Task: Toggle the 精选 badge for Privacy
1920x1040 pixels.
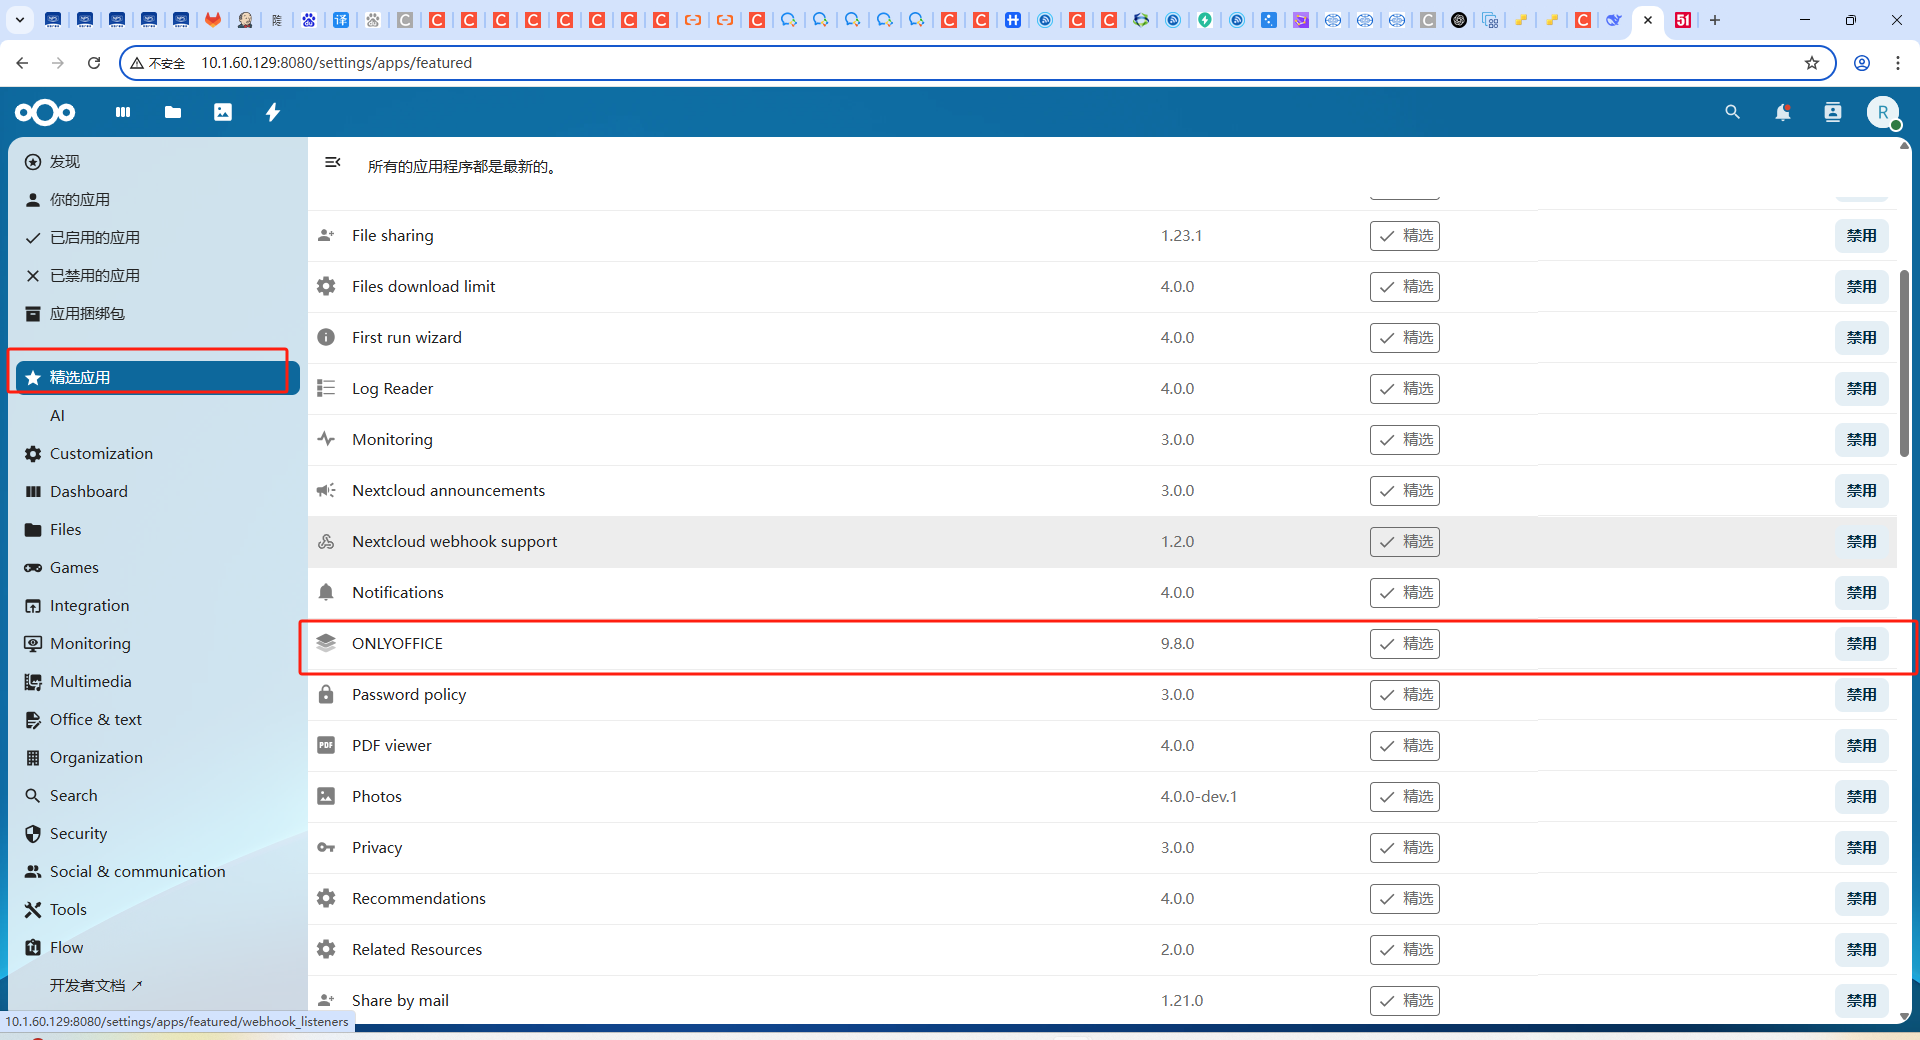Action: click(x=1404, y=848)
